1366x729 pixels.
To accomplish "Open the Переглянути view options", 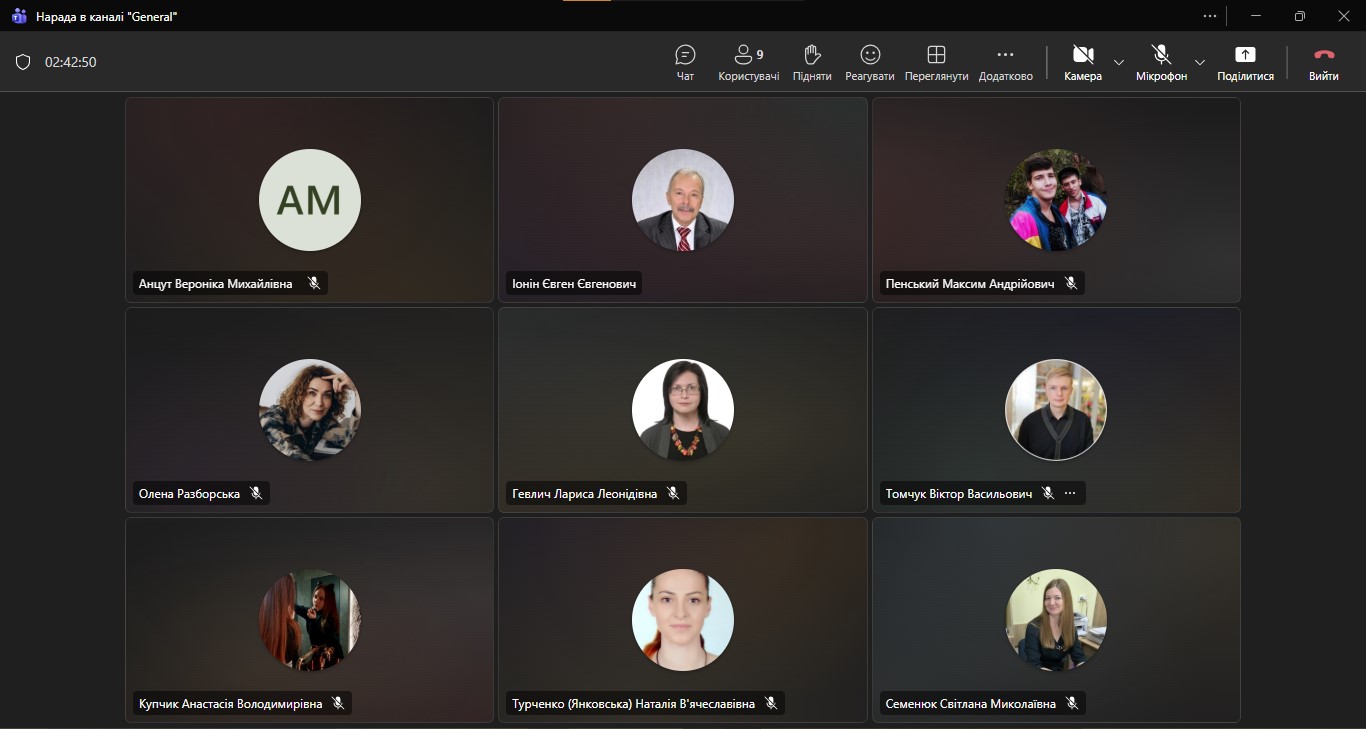I will coord(936,62).
